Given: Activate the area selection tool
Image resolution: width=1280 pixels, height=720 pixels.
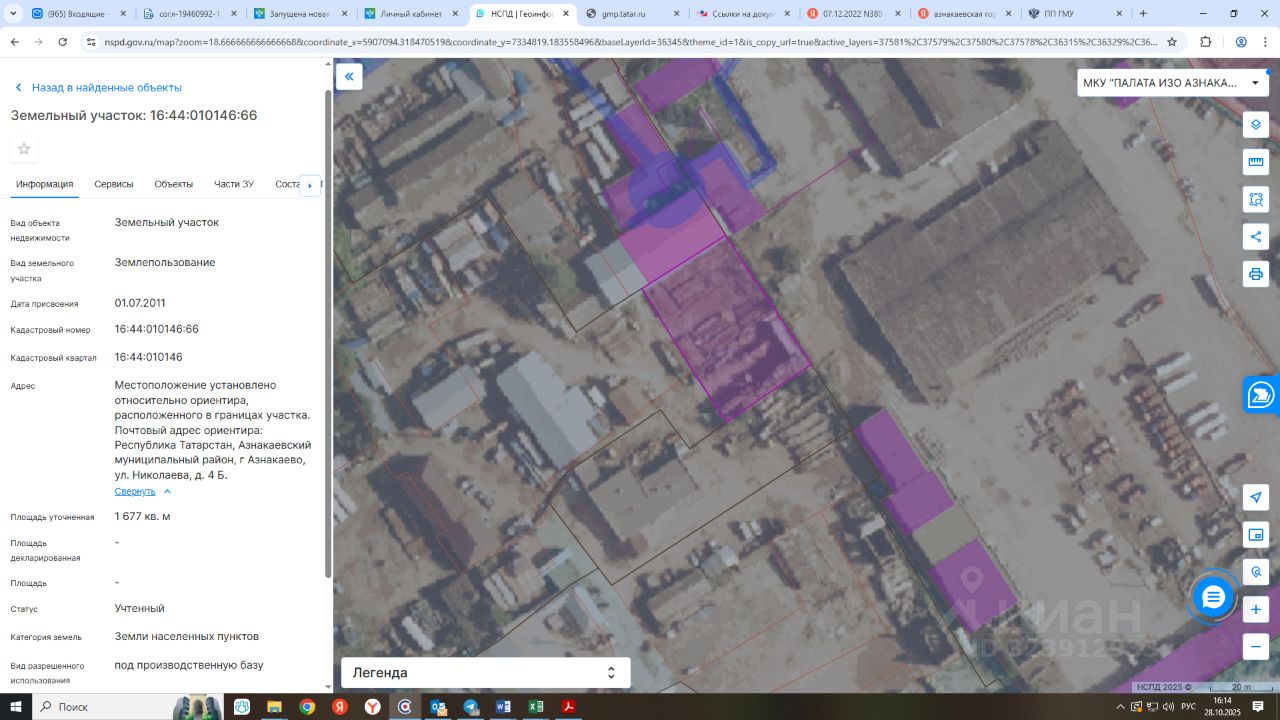Looking at the screenshot, I should [1256, 199].
